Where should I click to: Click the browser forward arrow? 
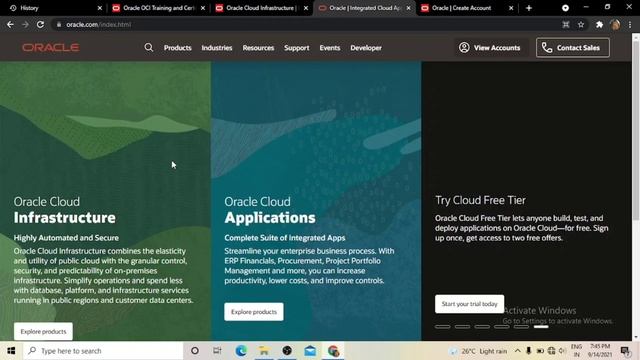(x=25, y=24)
